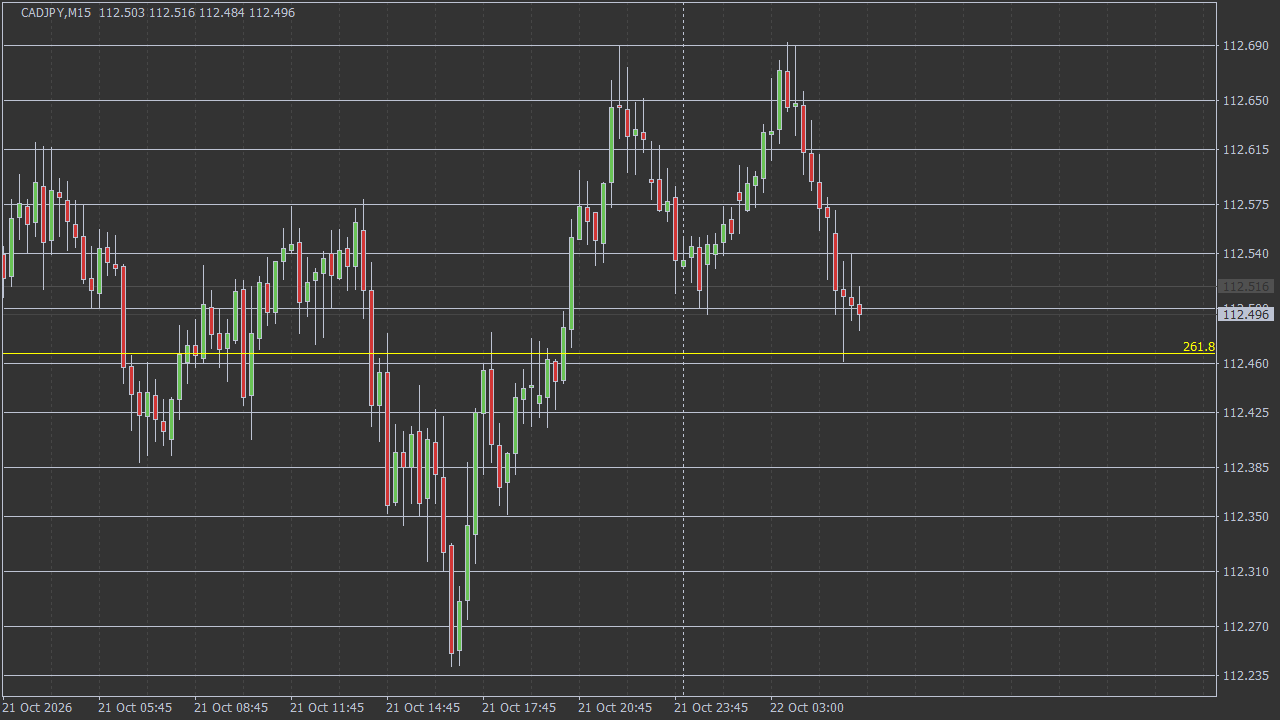Click the highlighted 112.496 price tag on the price axis

[1246, 315]
